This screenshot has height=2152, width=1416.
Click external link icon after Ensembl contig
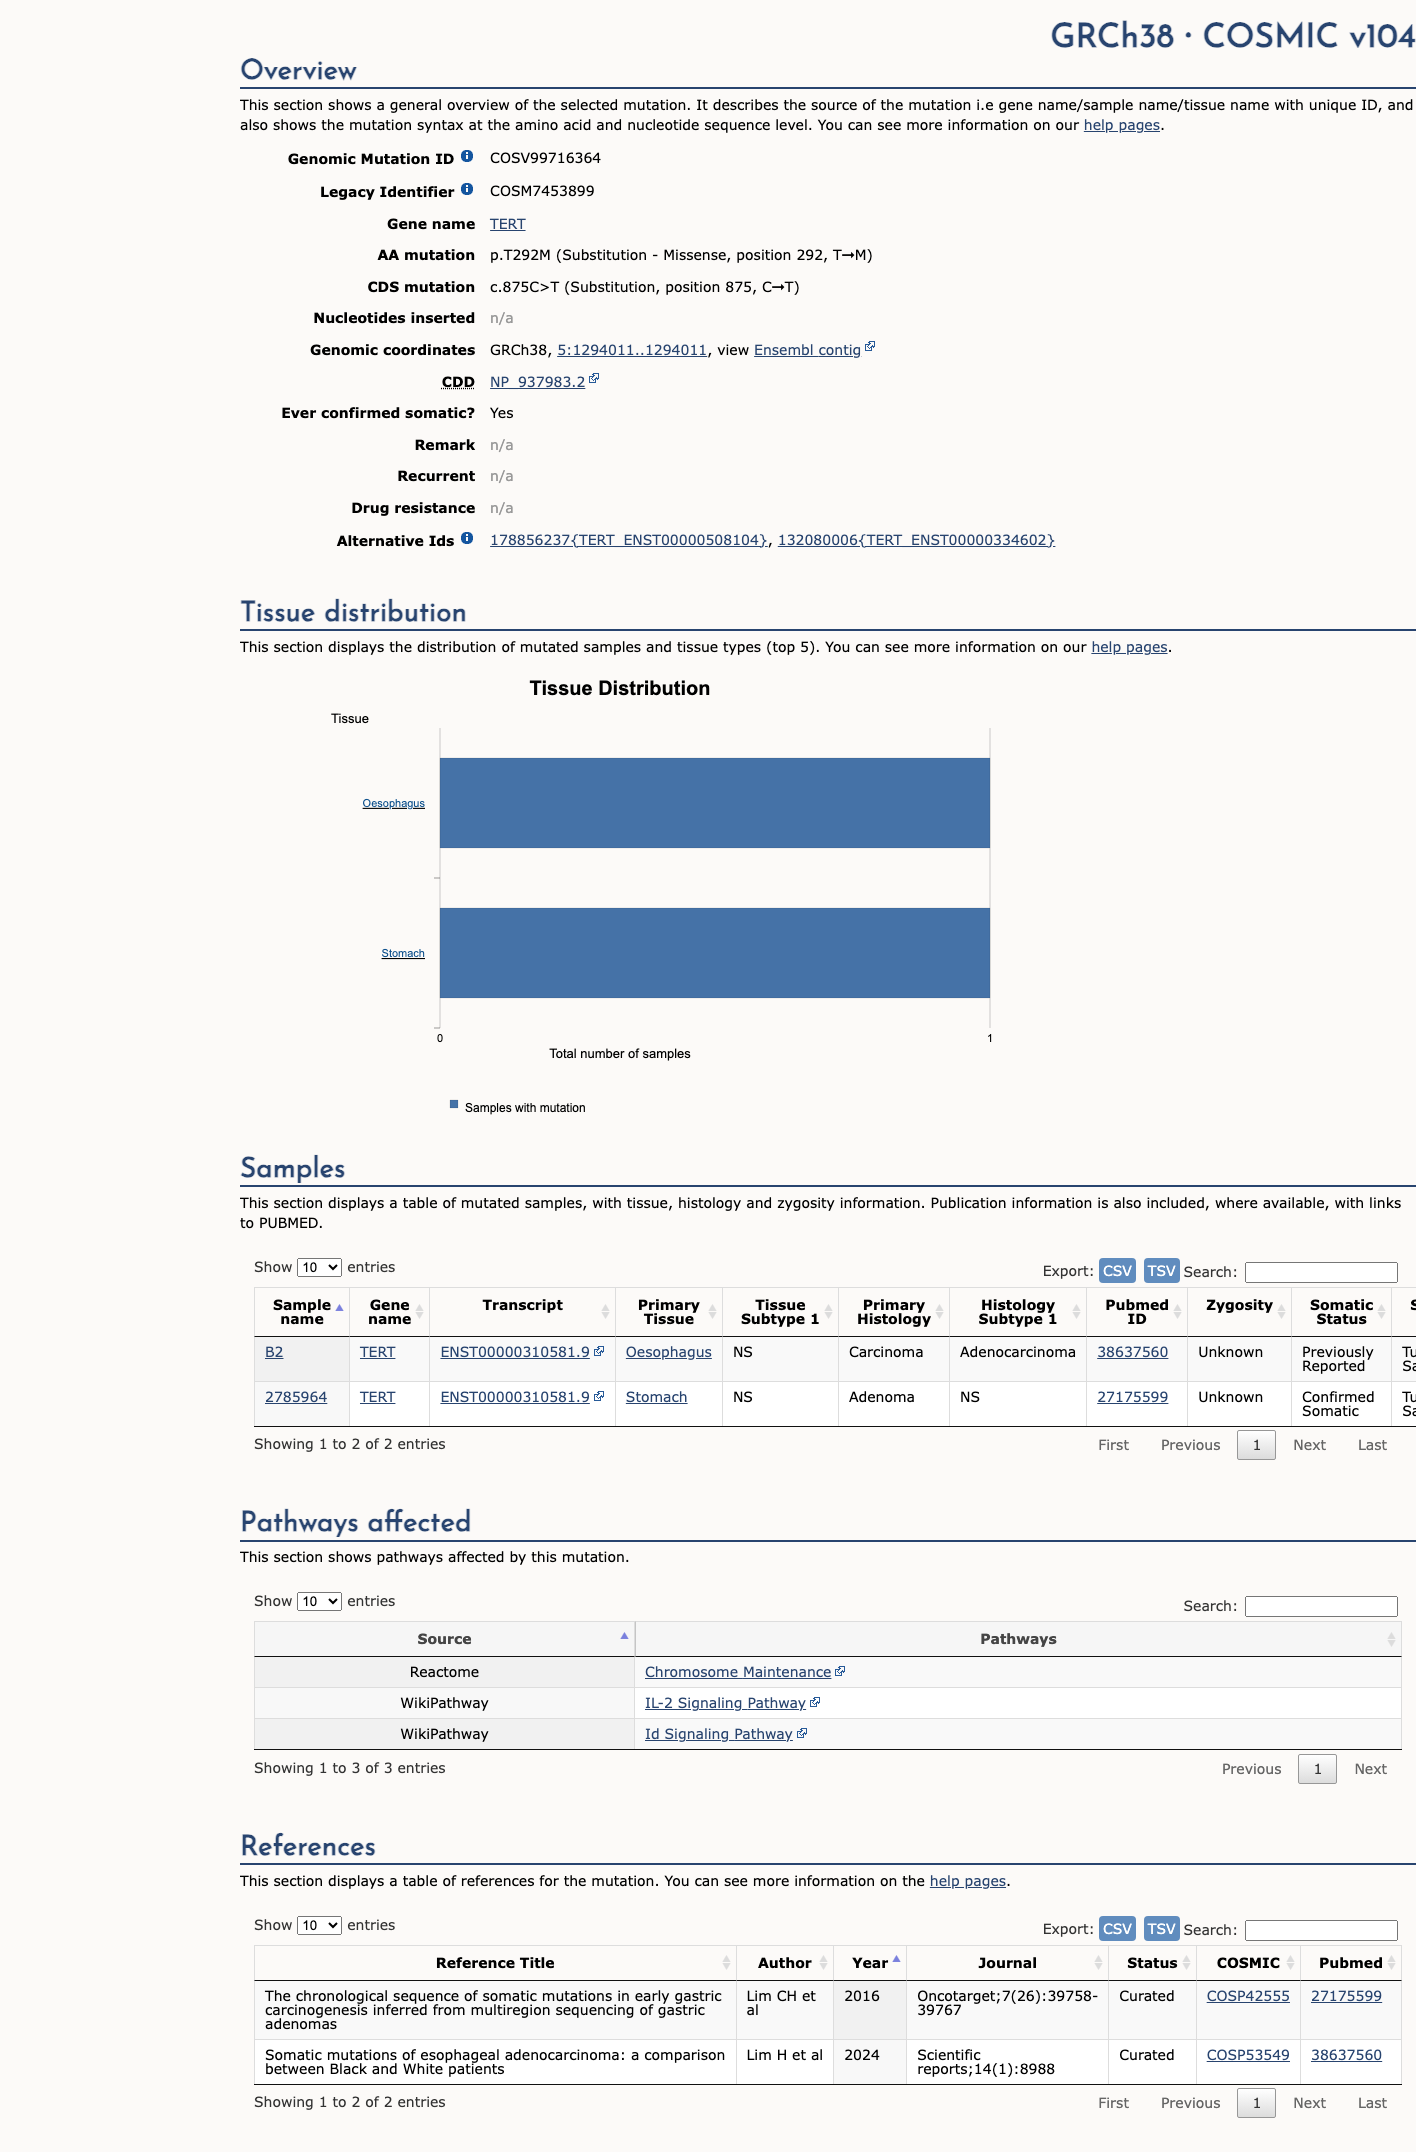[870, 347]
